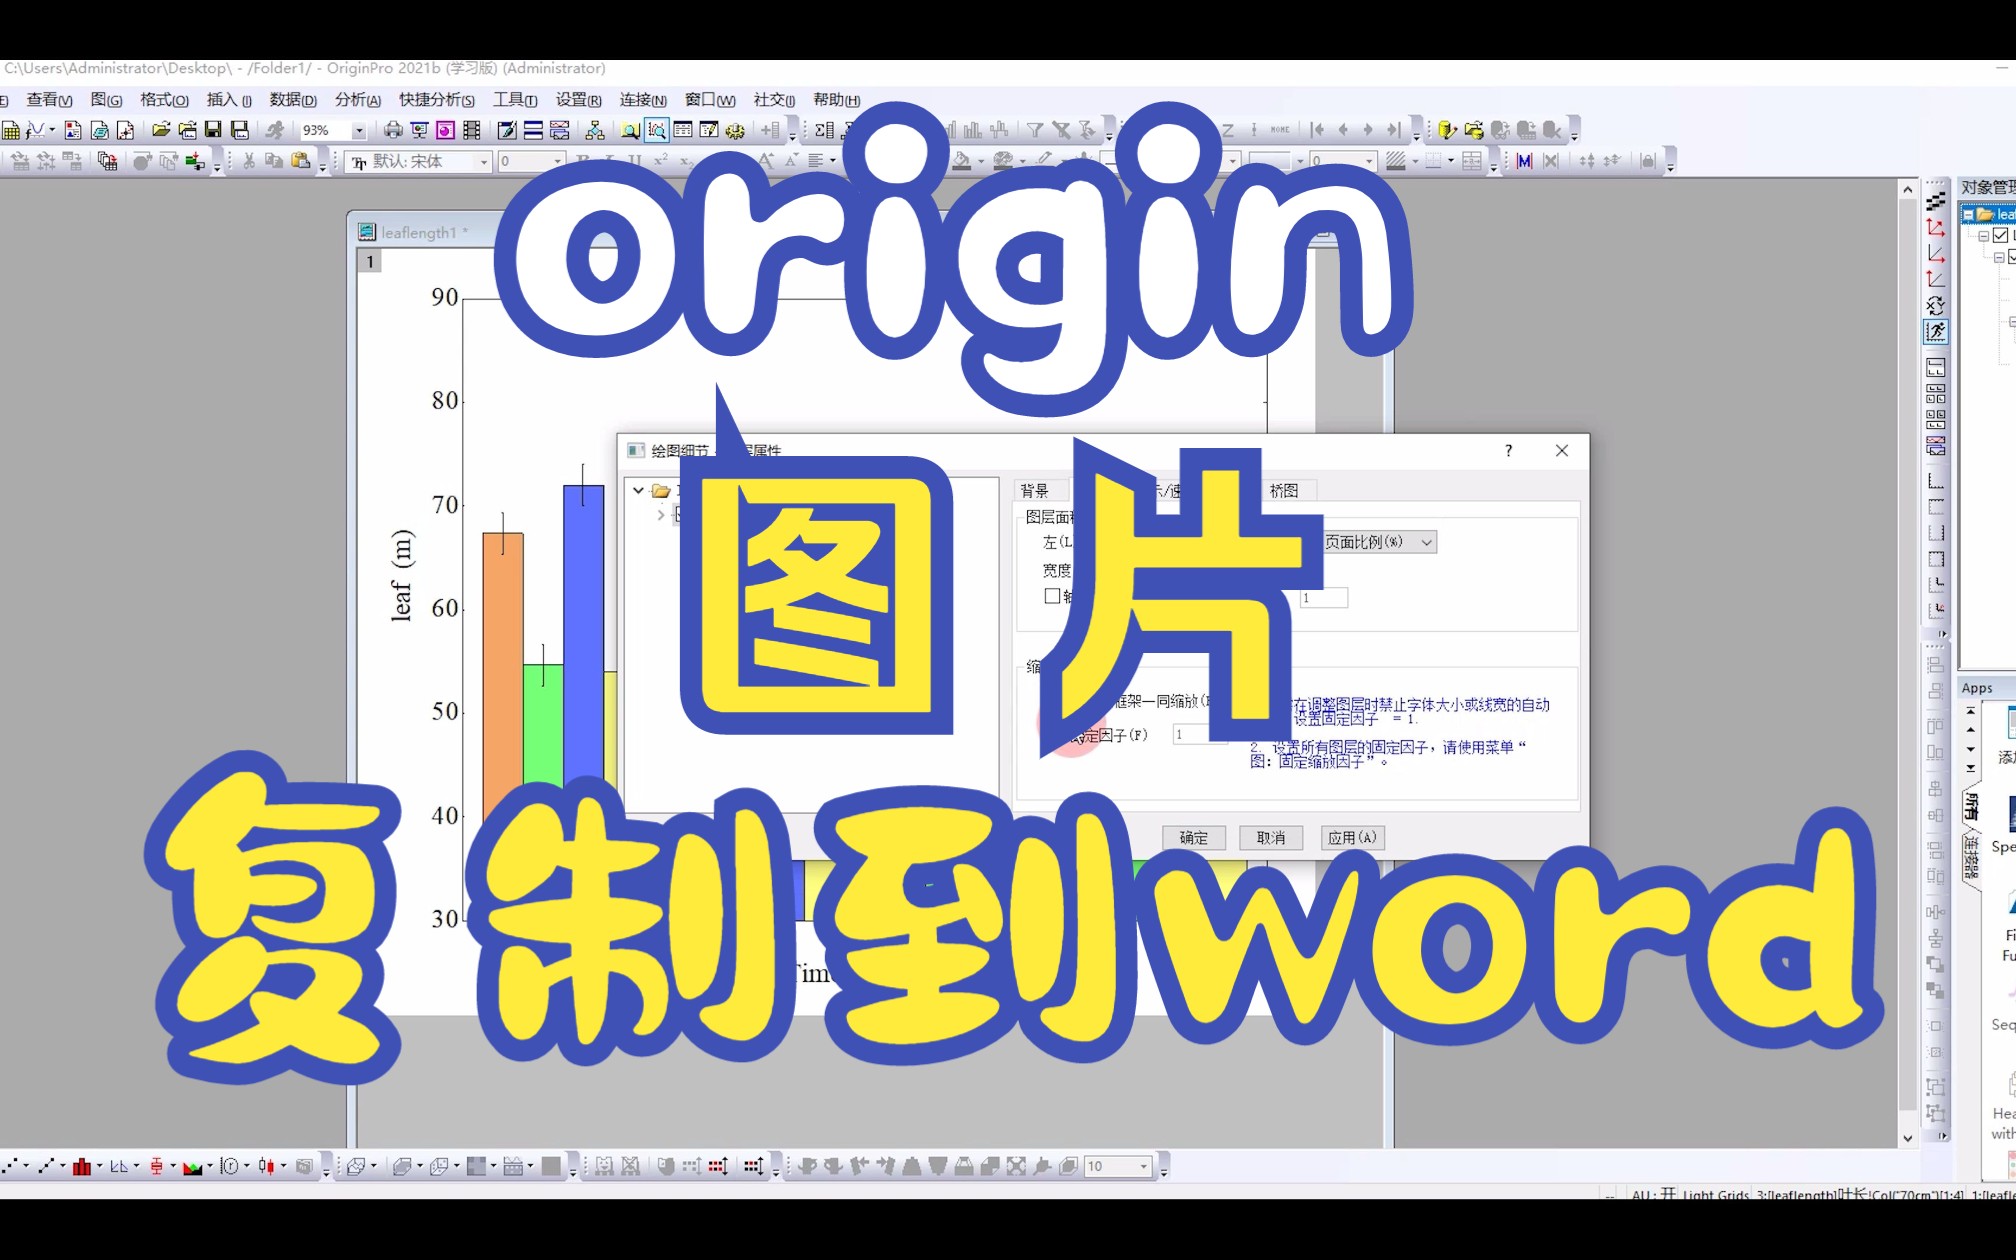This screenshot has height=1260, width=2016.
Task: Apply changes with 应用(A) button
Action: [1348, 838]
